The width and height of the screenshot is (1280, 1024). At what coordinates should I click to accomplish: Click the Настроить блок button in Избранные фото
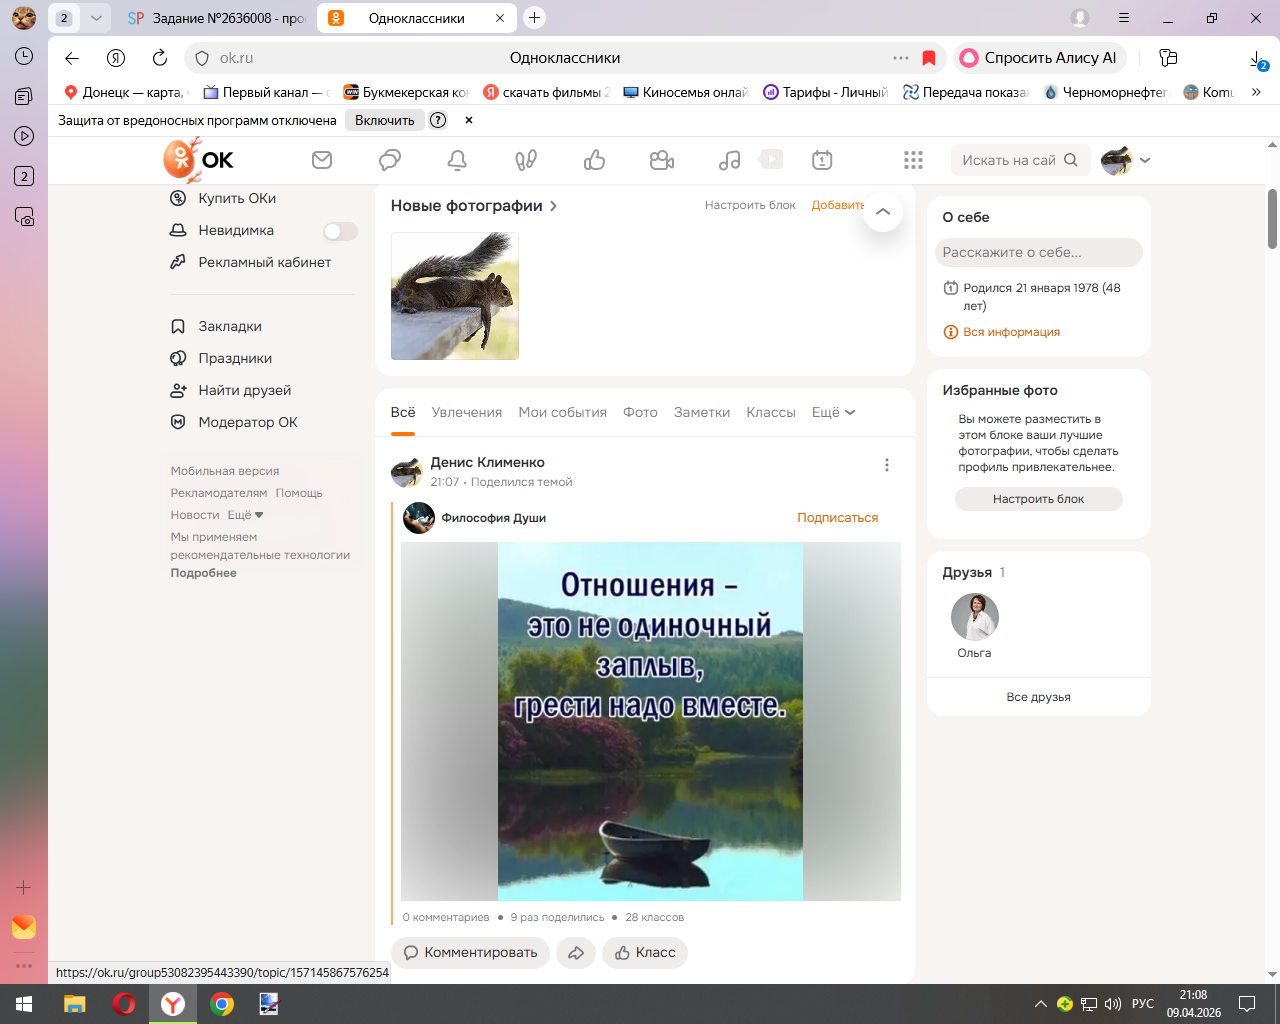pyautogui.click(x=1039, y=499)
